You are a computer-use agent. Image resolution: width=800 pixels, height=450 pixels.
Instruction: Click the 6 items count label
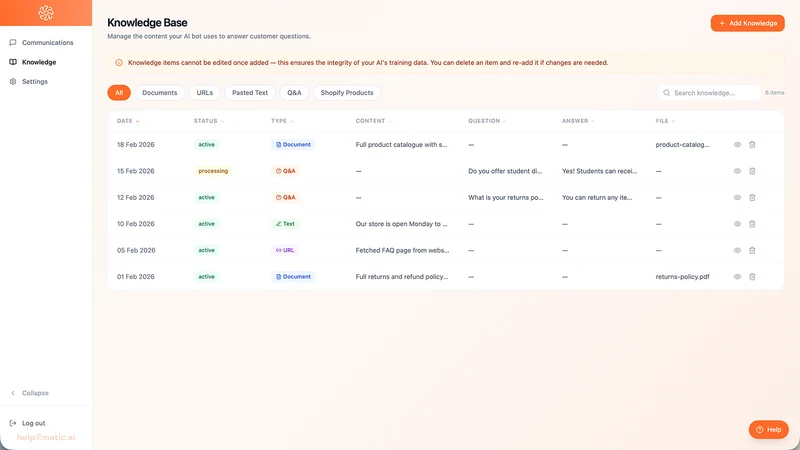click(774, 93)
